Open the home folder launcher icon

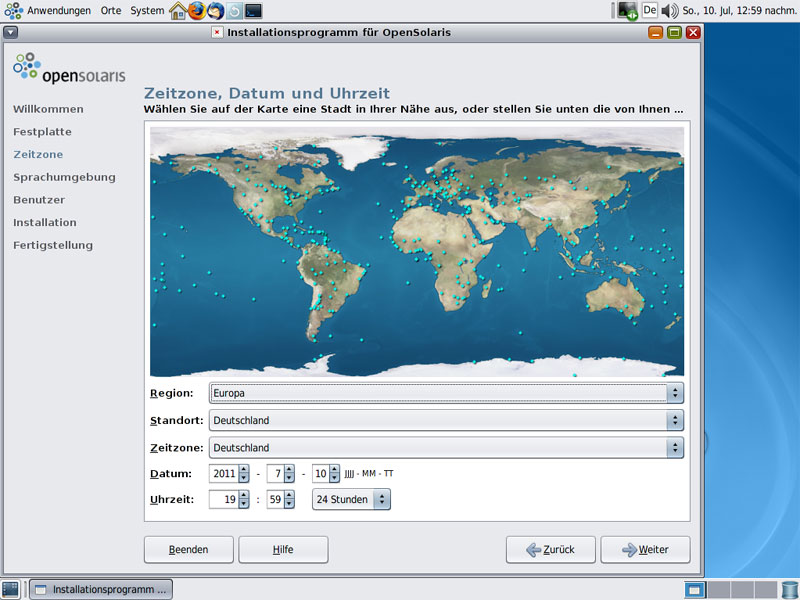coord(178,11)
